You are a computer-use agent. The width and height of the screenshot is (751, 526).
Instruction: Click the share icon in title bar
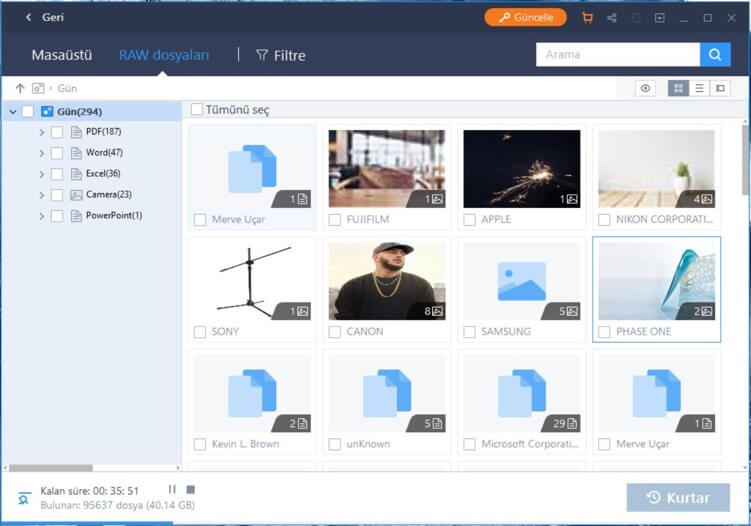(x=611, y=18)
